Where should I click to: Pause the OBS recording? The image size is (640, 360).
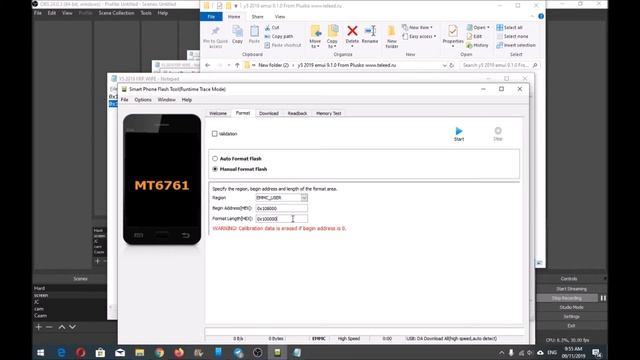click(603, 298)
